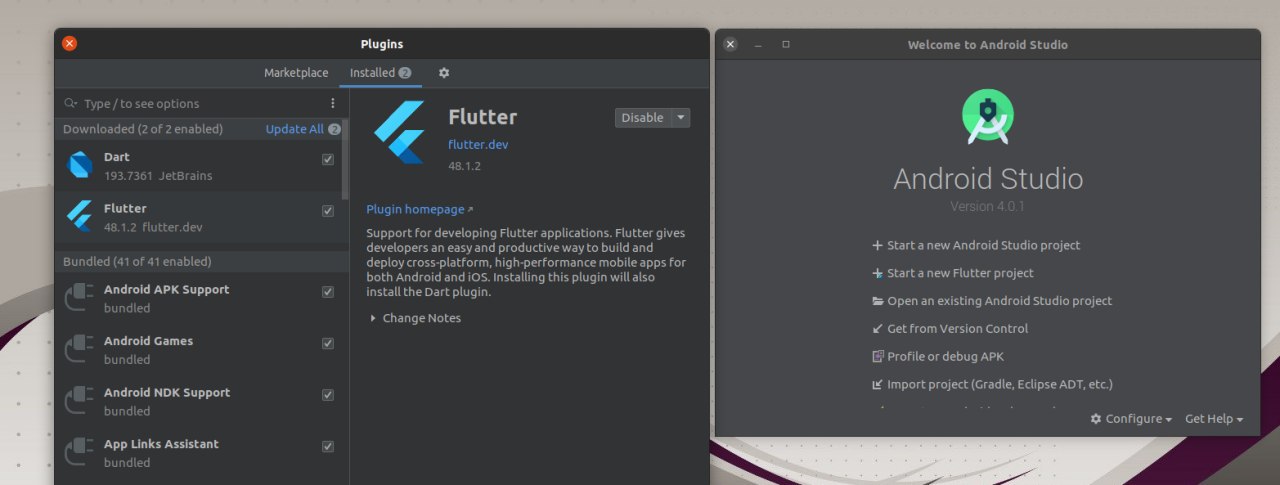Click the Profile or debug APK icon

click(x=878, y=356)
